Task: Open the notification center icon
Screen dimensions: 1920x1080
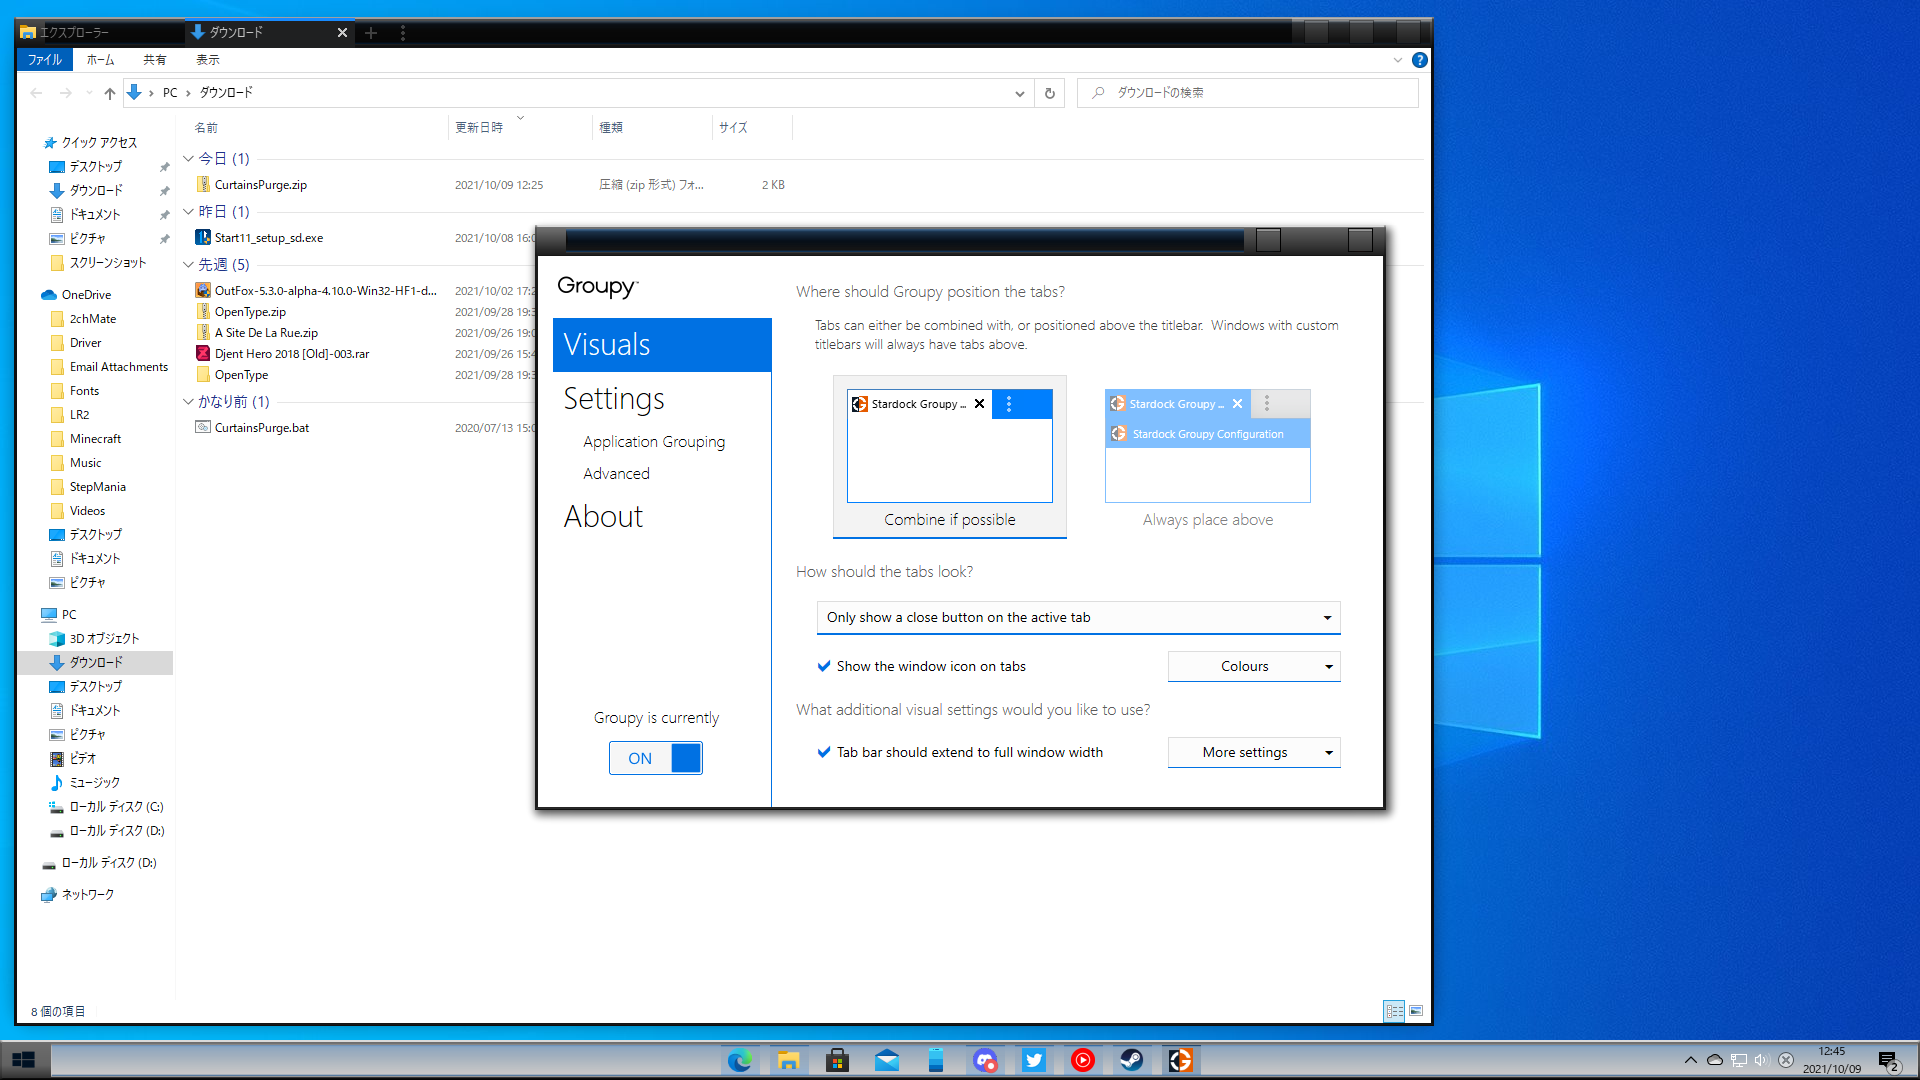Action: (x=1888, y=1061)
